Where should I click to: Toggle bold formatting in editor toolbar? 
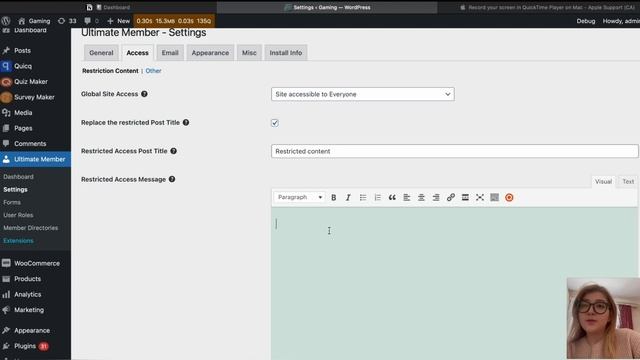pos(333,198)
